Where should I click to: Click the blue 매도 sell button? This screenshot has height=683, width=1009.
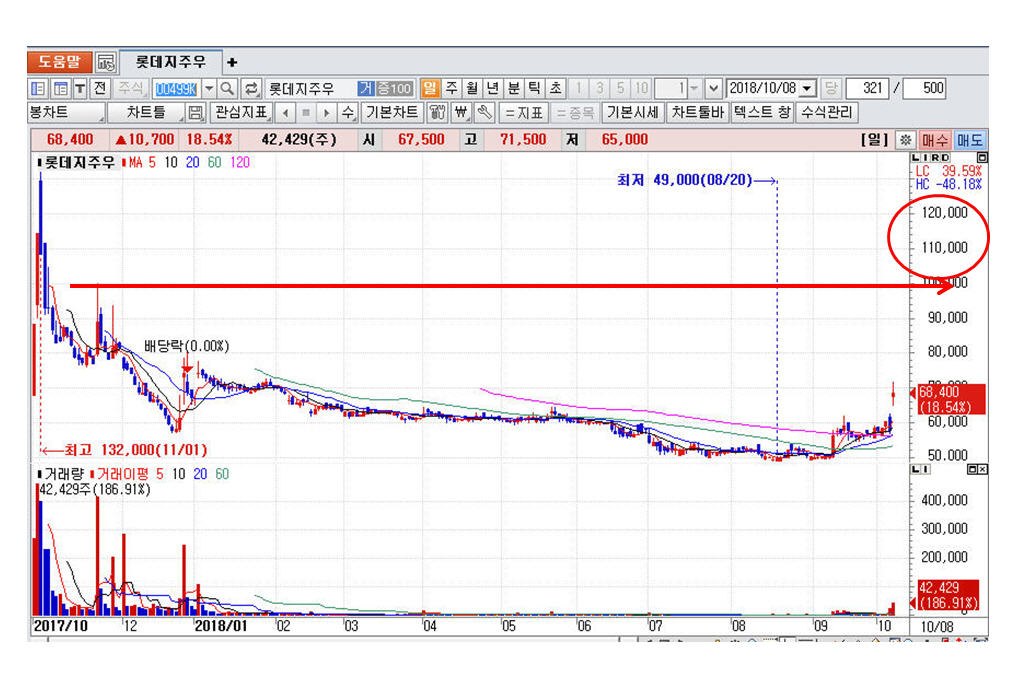point(970,140)
